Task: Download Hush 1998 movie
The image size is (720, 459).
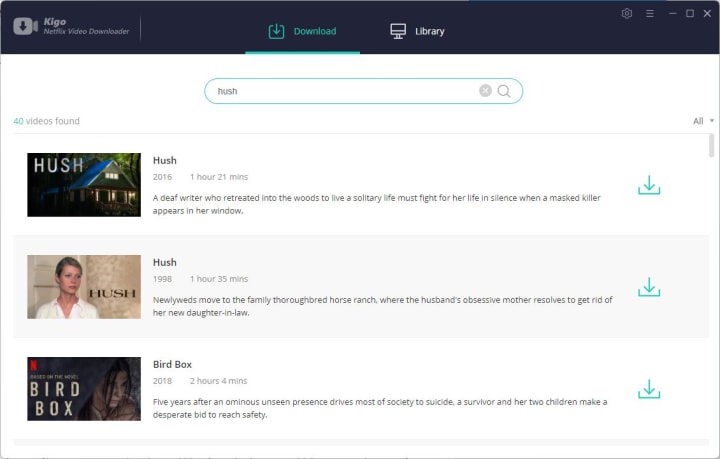Action: pos(649,287)
